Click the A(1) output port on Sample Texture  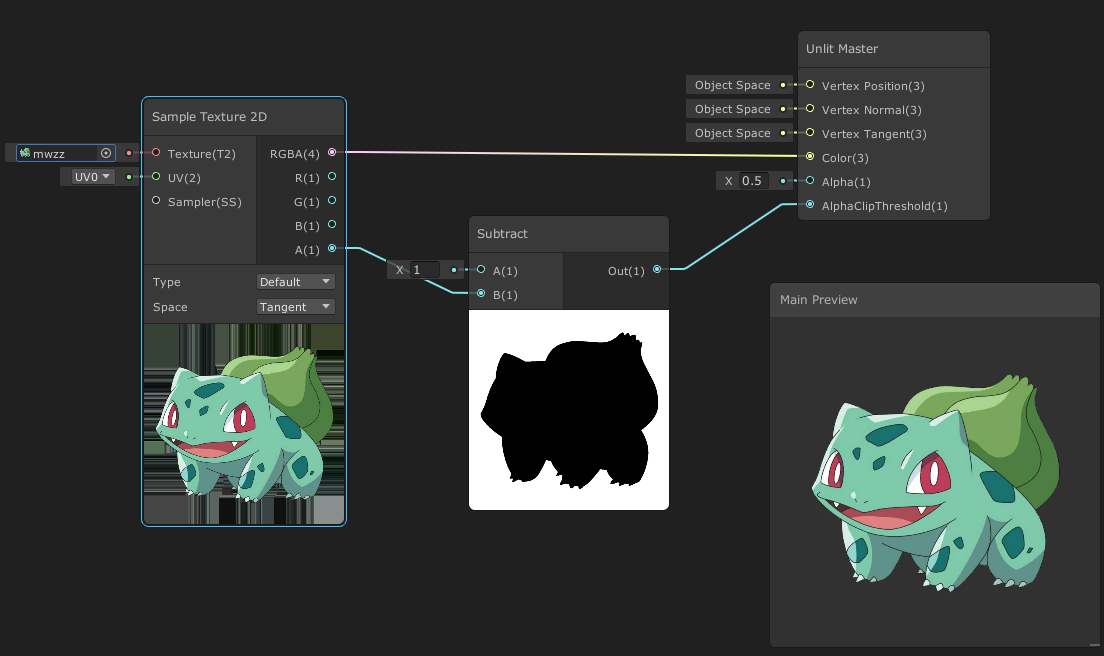[x=332, y=248]
